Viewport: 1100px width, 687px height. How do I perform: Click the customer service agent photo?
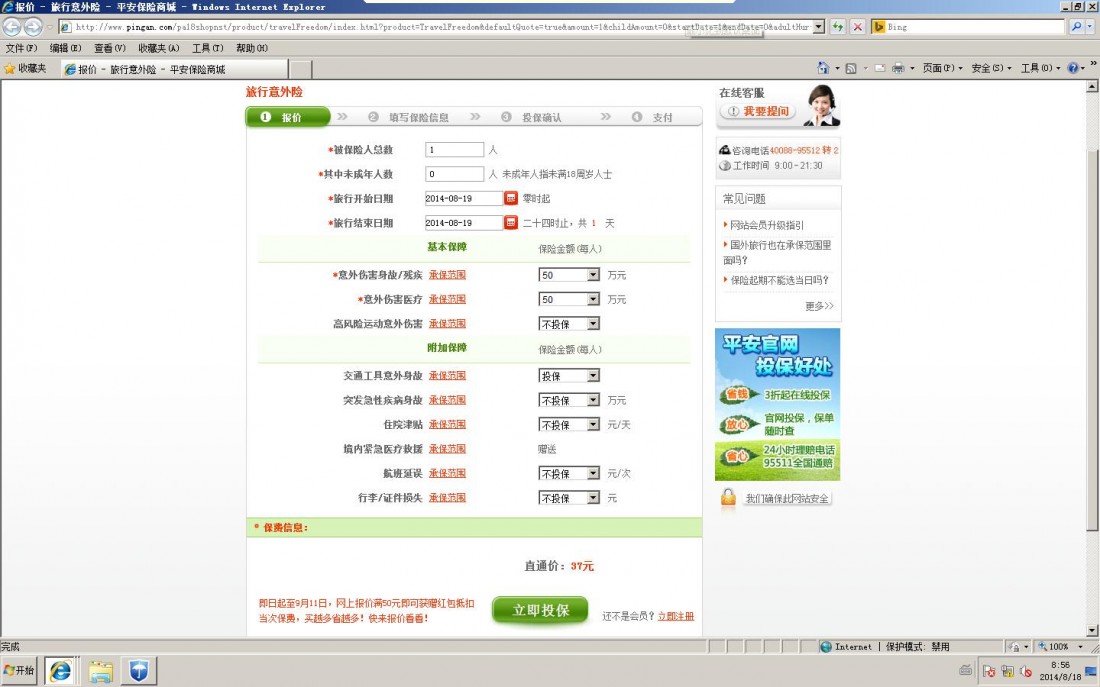point(821,105)
